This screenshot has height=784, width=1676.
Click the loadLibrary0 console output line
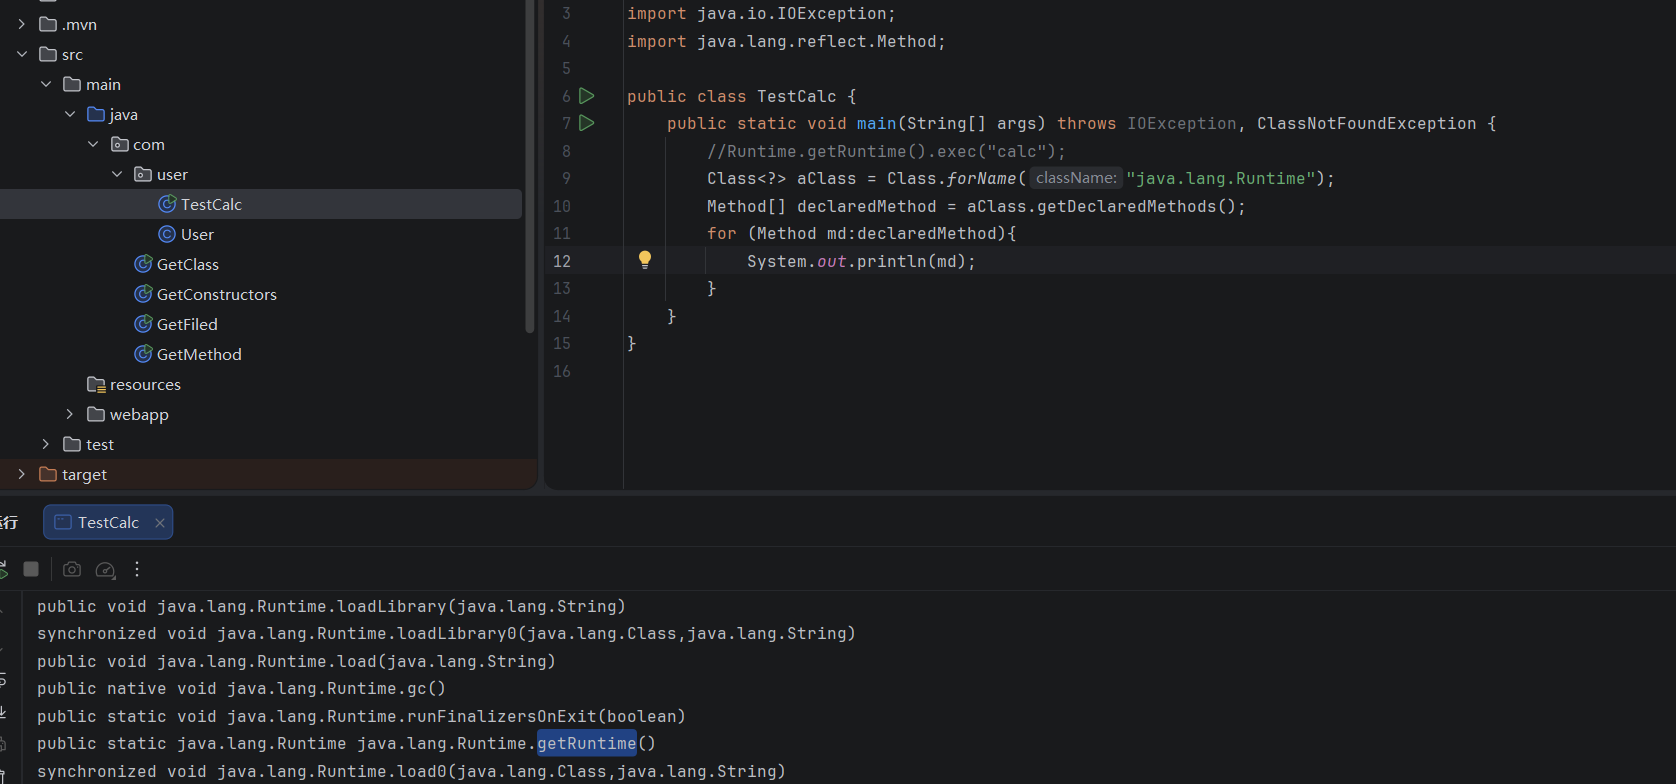pyautogui.click(x=446, y=633)
